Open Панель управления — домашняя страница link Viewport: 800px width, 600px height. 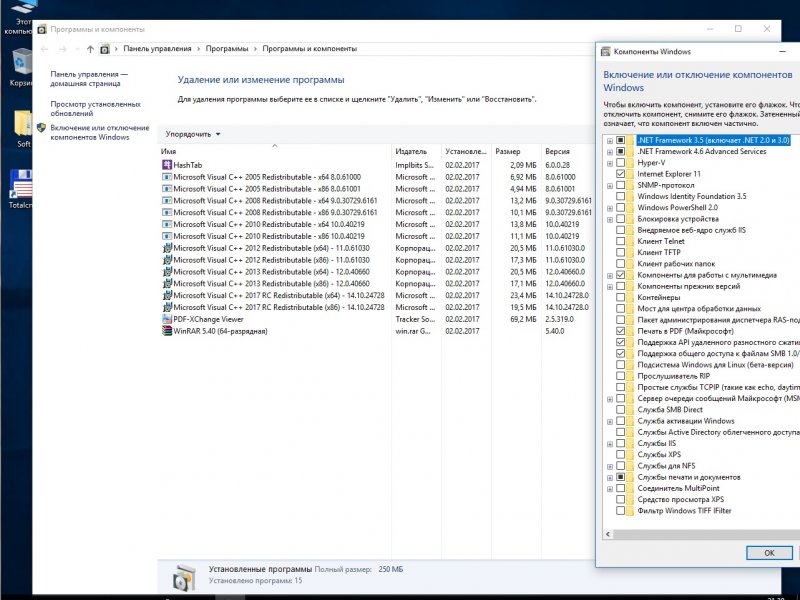(89, 79)
